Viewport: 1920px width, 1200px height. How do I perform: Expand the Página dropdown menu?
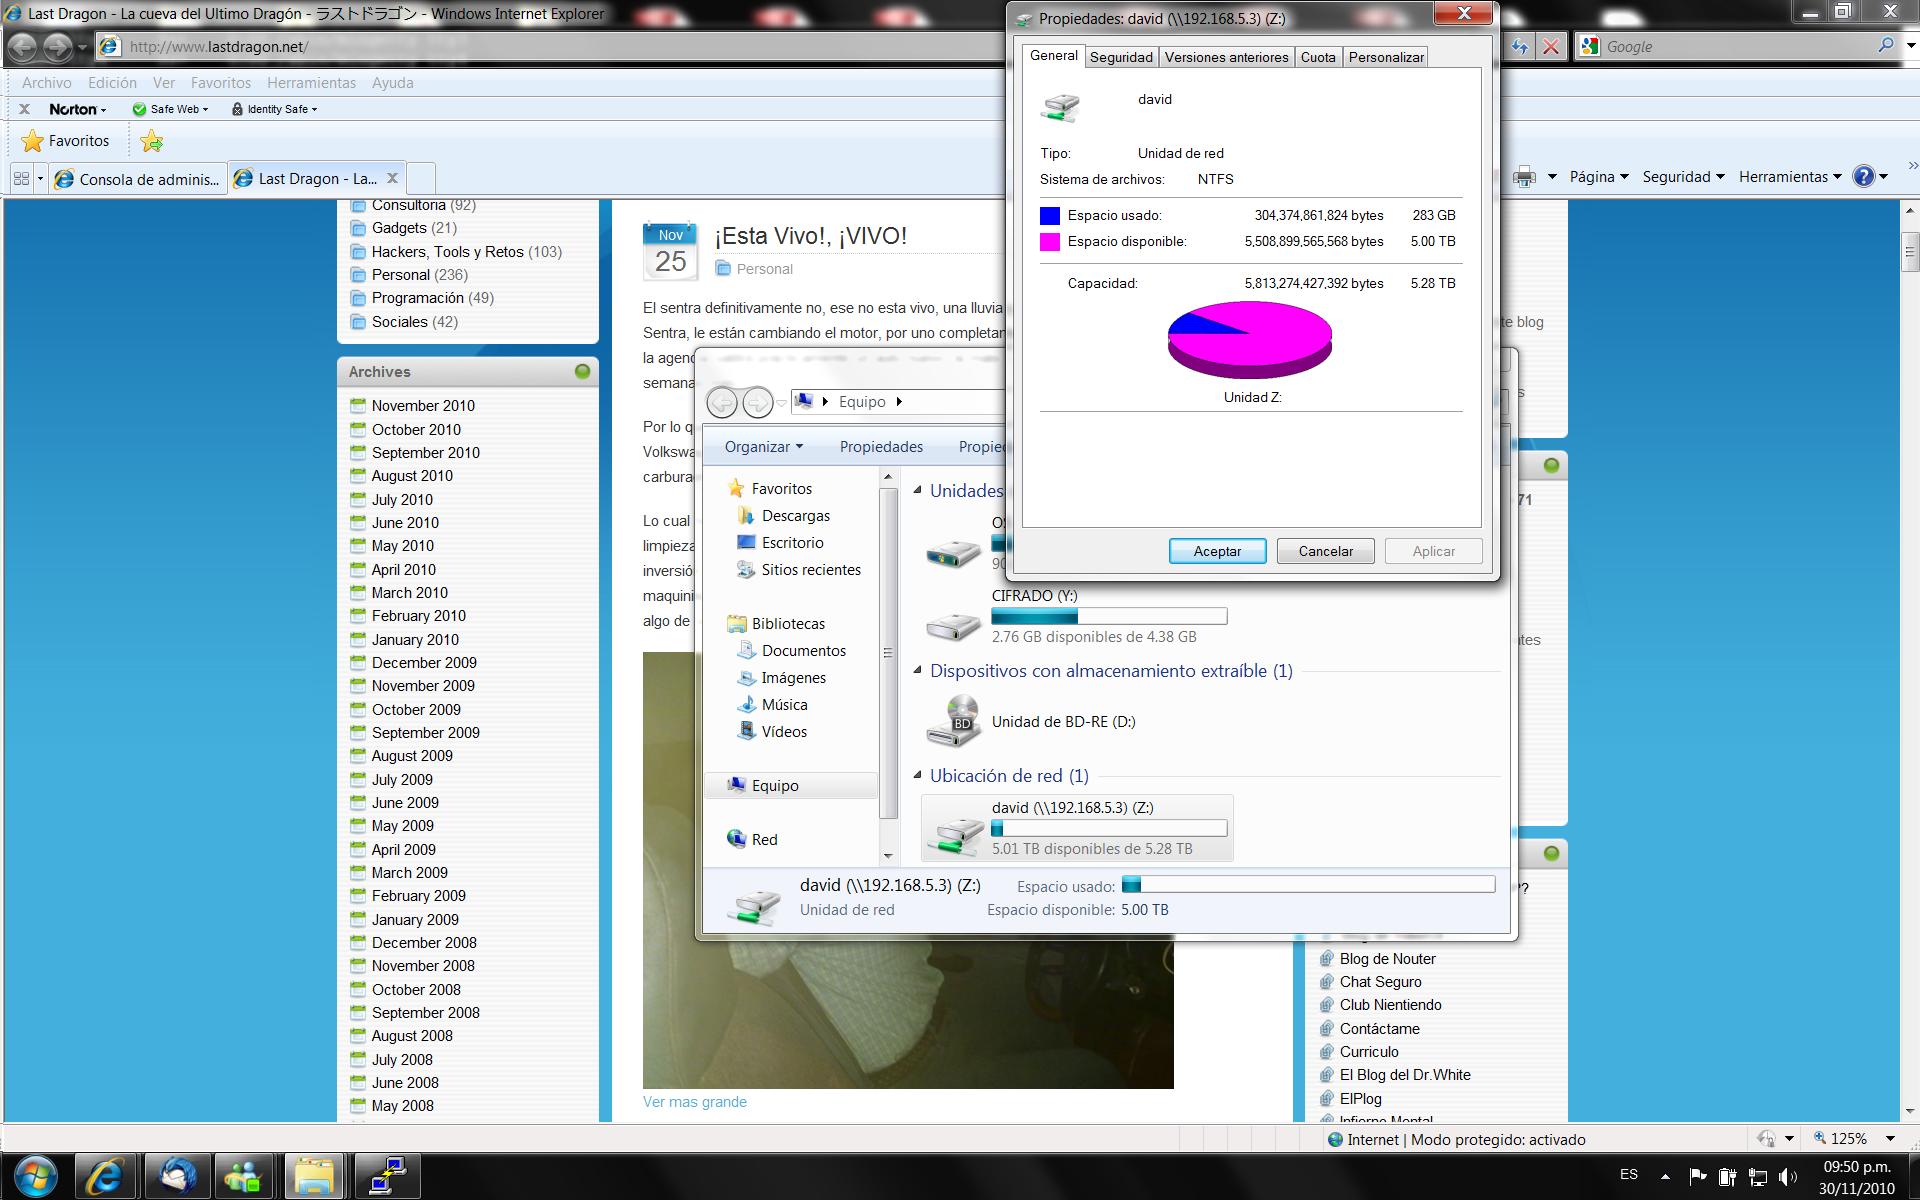tap(1598, 177)
